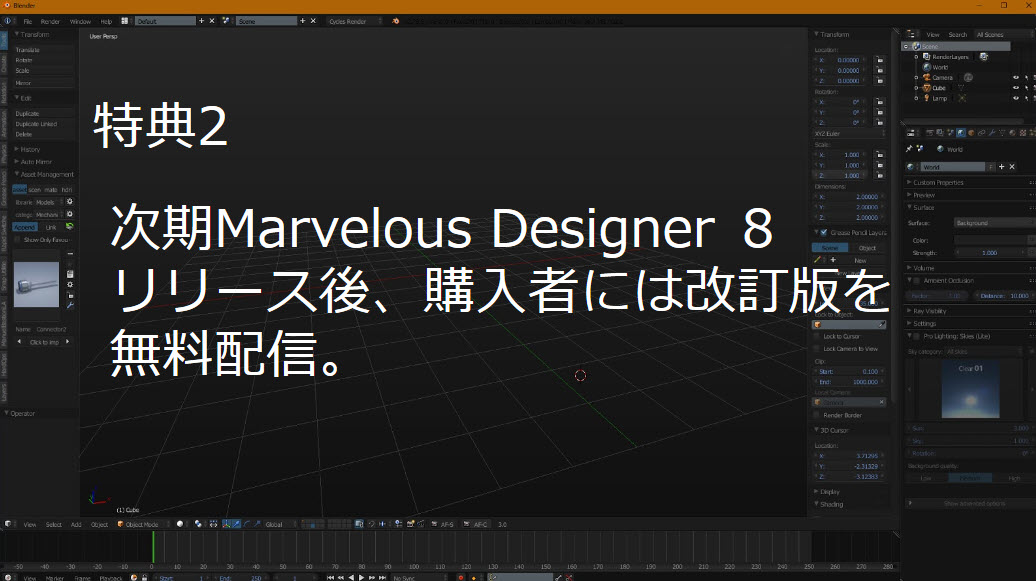Click Mirror button
This screenshot has width=1036, height=581.
[44, 83]
